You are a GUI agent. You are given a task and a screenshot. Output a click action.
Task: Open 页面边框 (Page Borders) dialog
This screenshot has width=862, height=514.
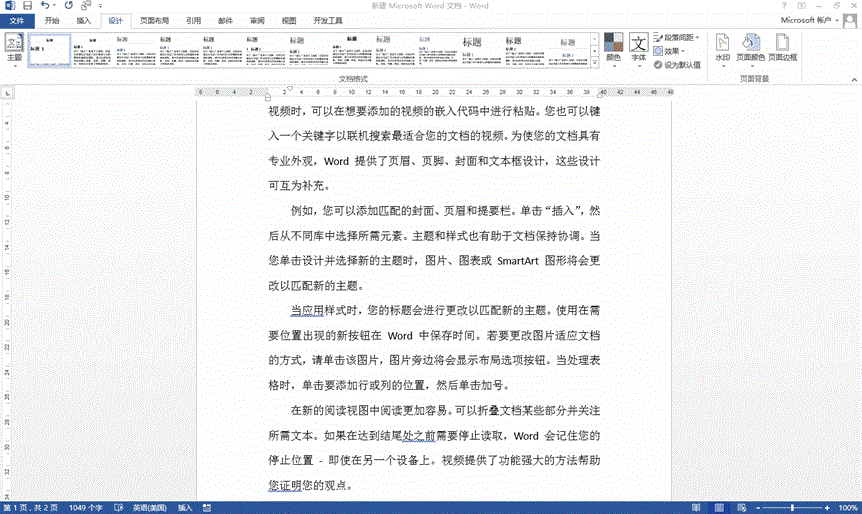(x=782, y=48)
